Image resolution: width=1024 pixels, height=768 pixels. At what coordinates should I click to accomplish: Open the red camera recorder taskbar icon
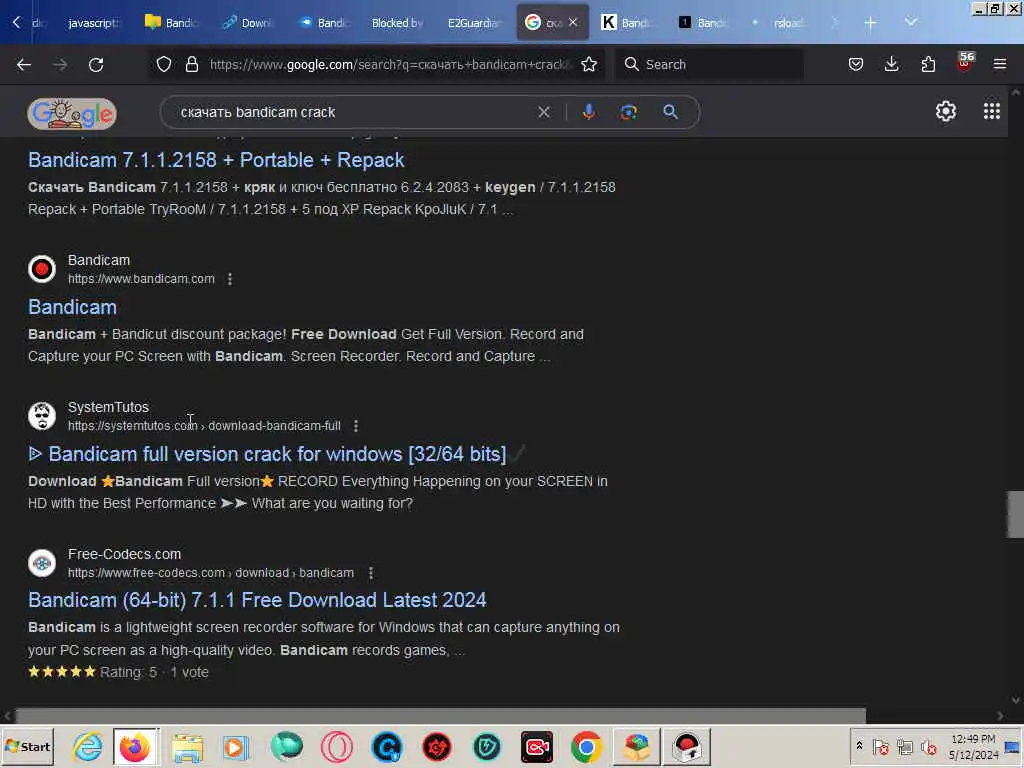[x=536, y=746]
